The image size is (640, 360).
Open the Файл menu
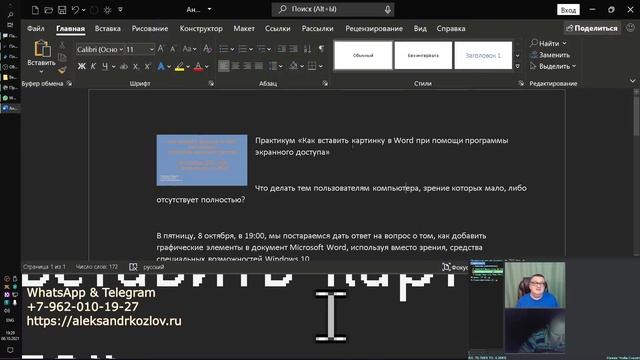click(36, 29)
